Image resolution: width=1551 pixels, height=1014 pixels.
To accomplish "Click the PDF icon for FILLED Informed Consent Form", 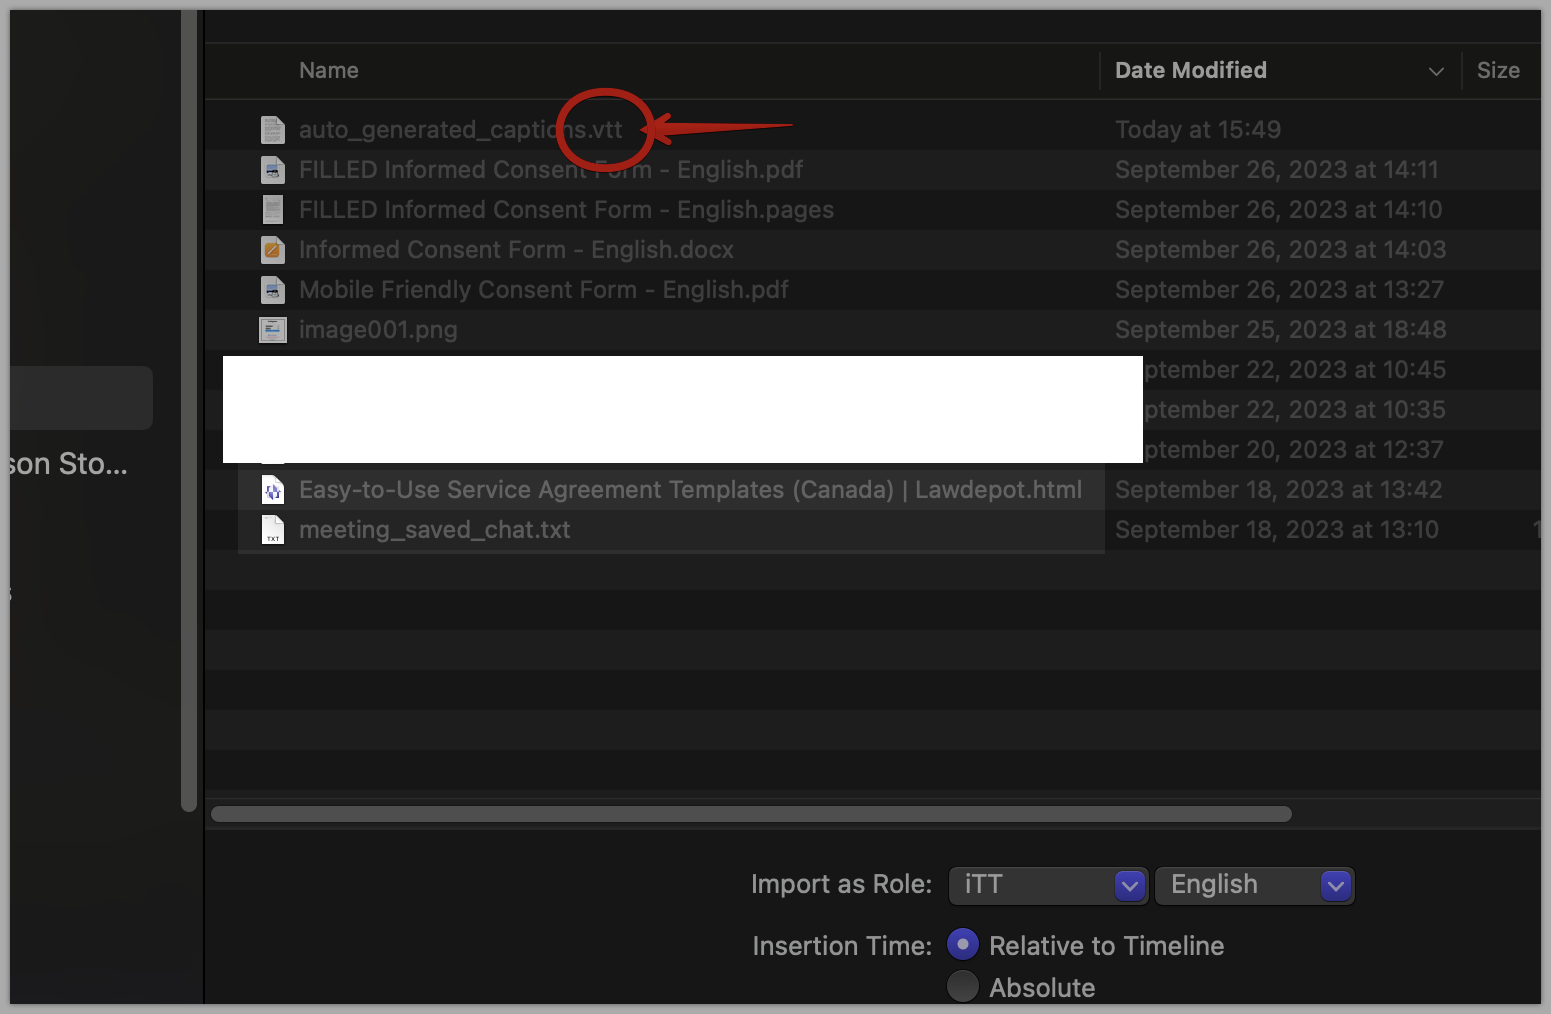I will click(x=273, y=170).
